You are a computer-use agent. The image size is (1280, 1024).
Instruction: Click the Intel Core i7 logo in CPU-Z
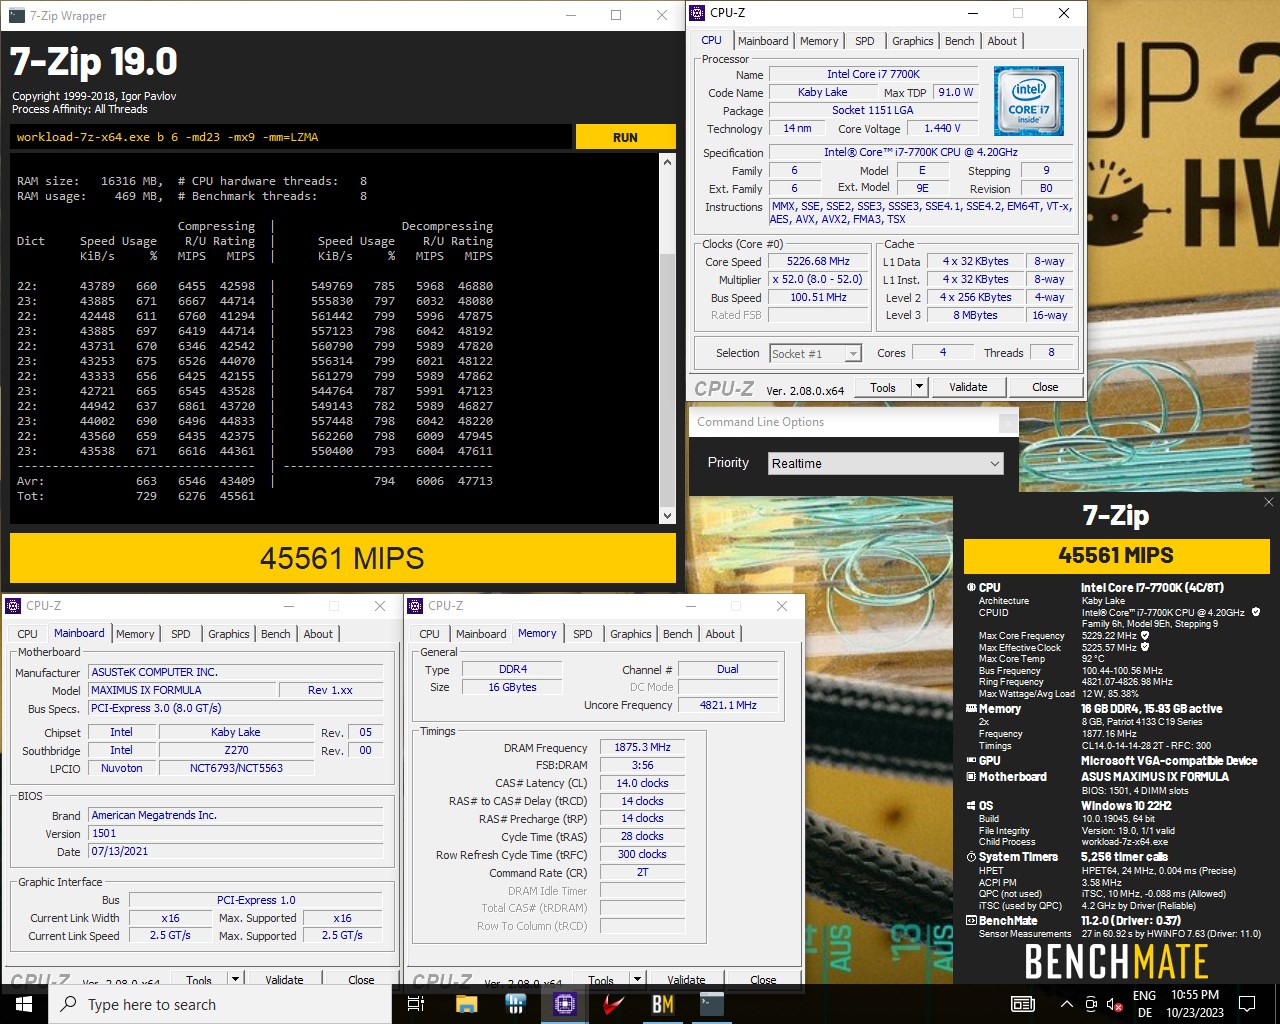(x=1029, y=101)
